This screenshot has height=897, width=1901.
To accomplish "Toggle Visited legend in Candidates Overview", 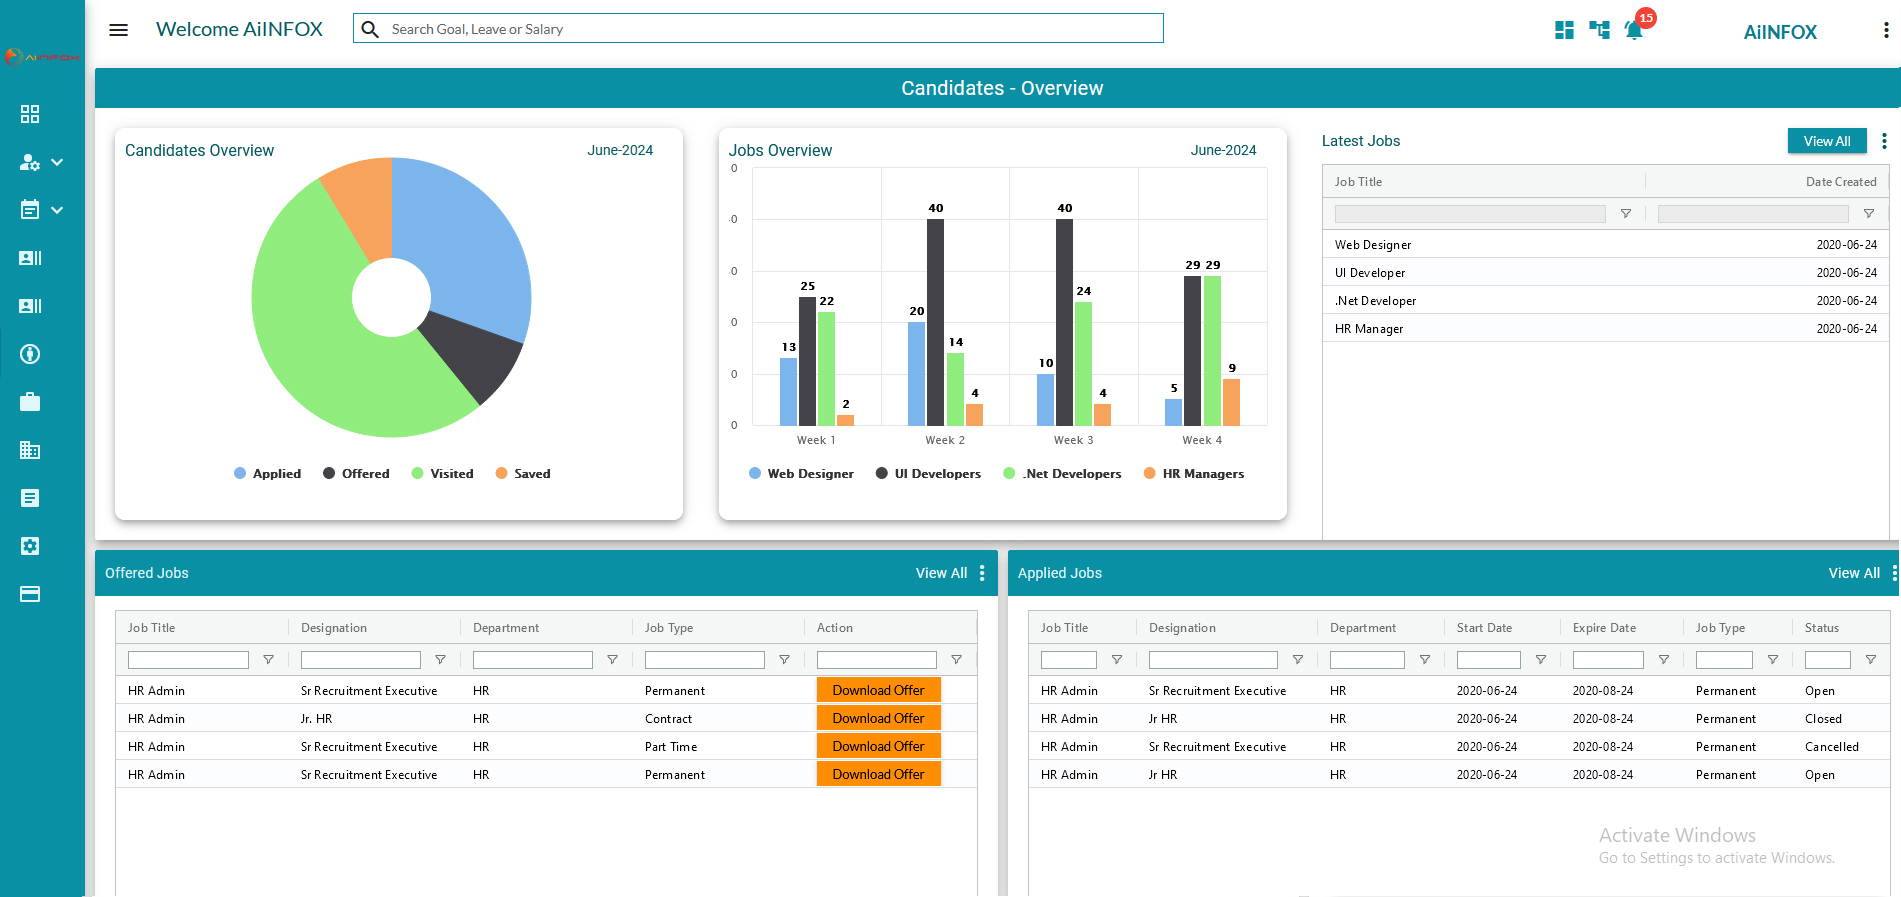I will [442, 474].
